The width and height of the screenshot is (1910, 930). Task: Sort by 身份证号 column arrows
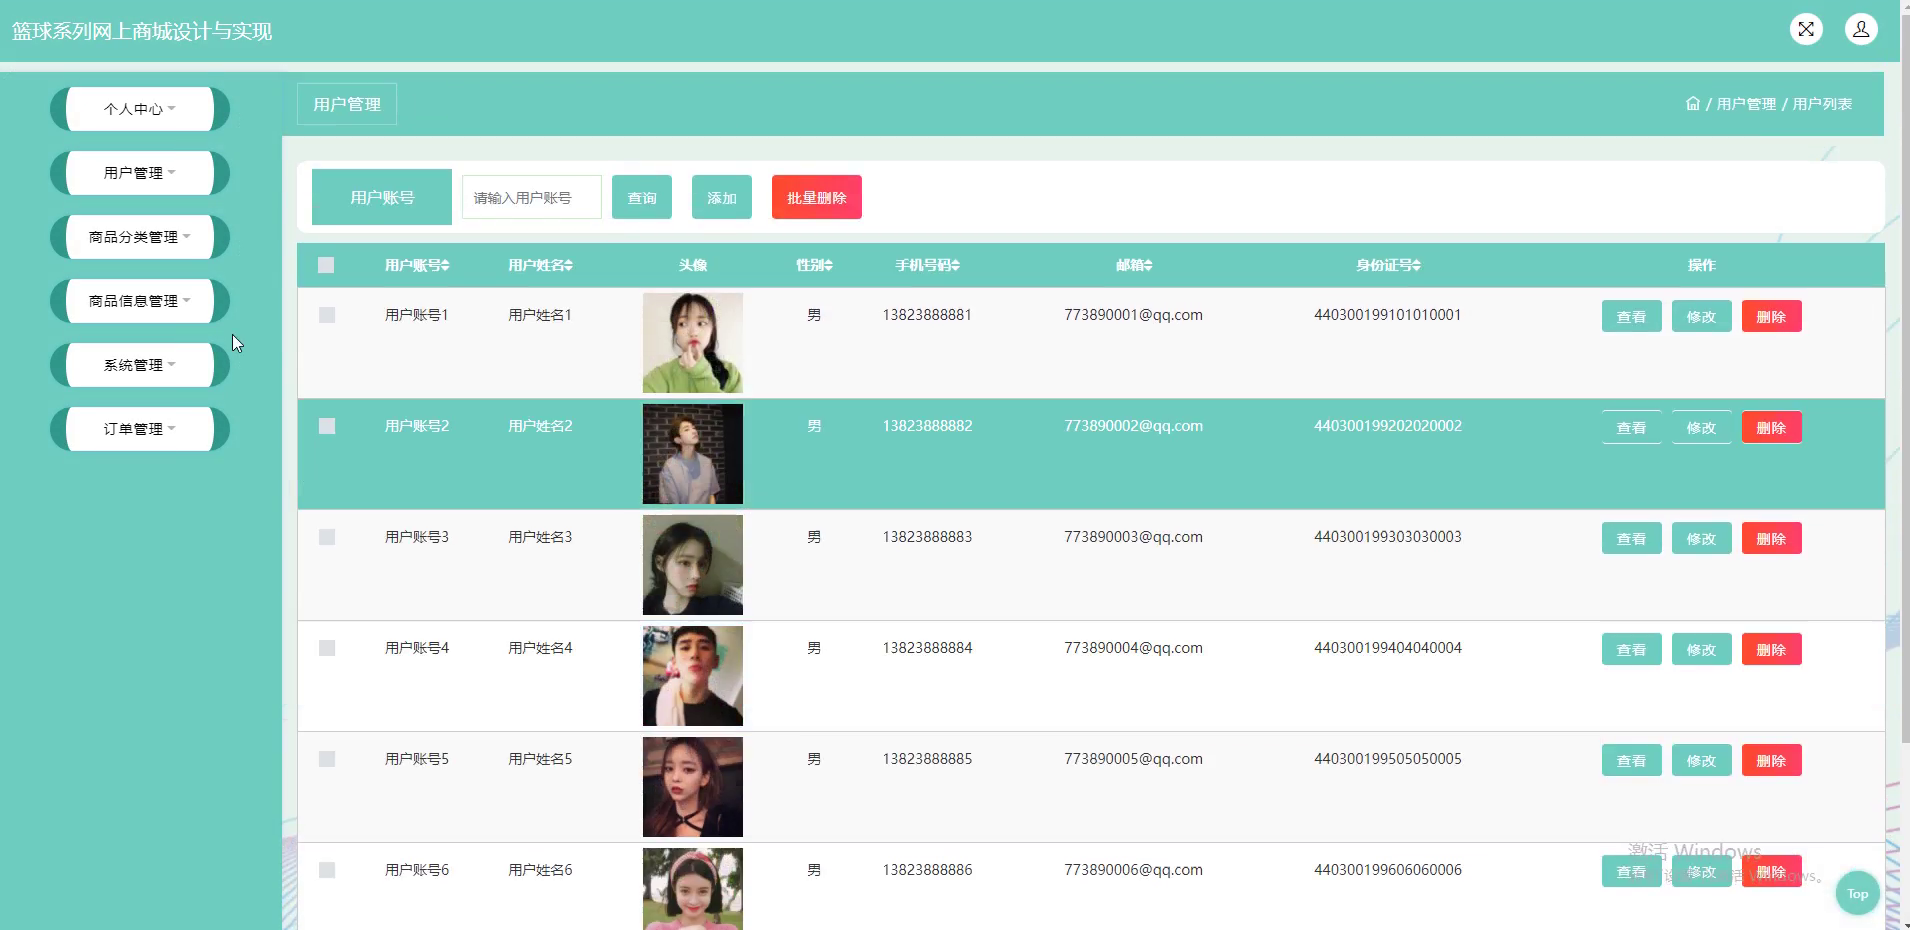pos(1416,265)
